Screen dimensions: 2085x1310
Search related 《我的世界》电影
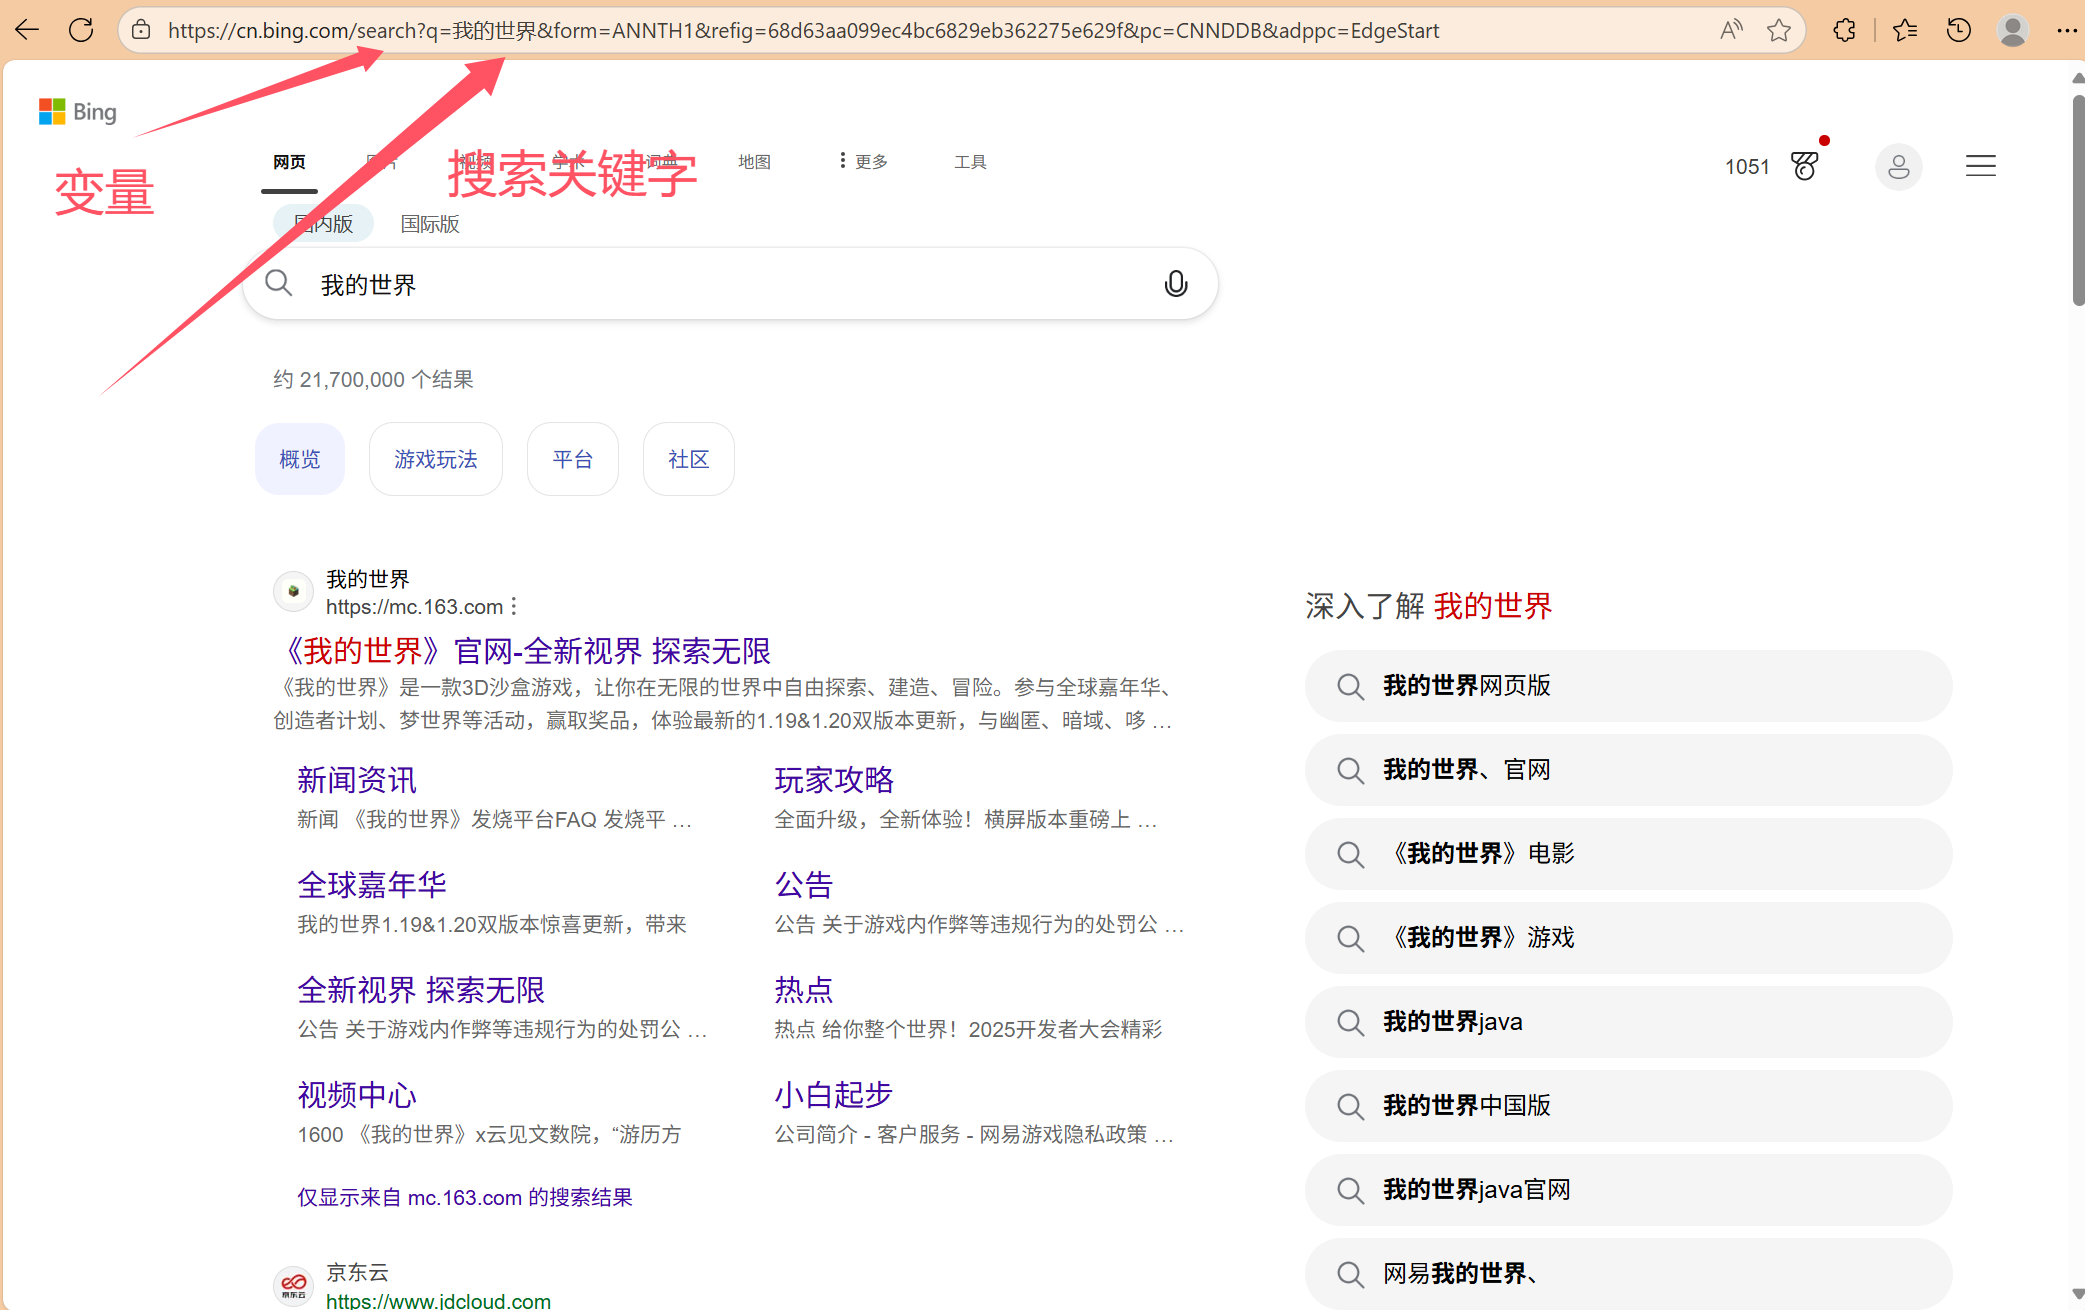[x=1628, y=854]
